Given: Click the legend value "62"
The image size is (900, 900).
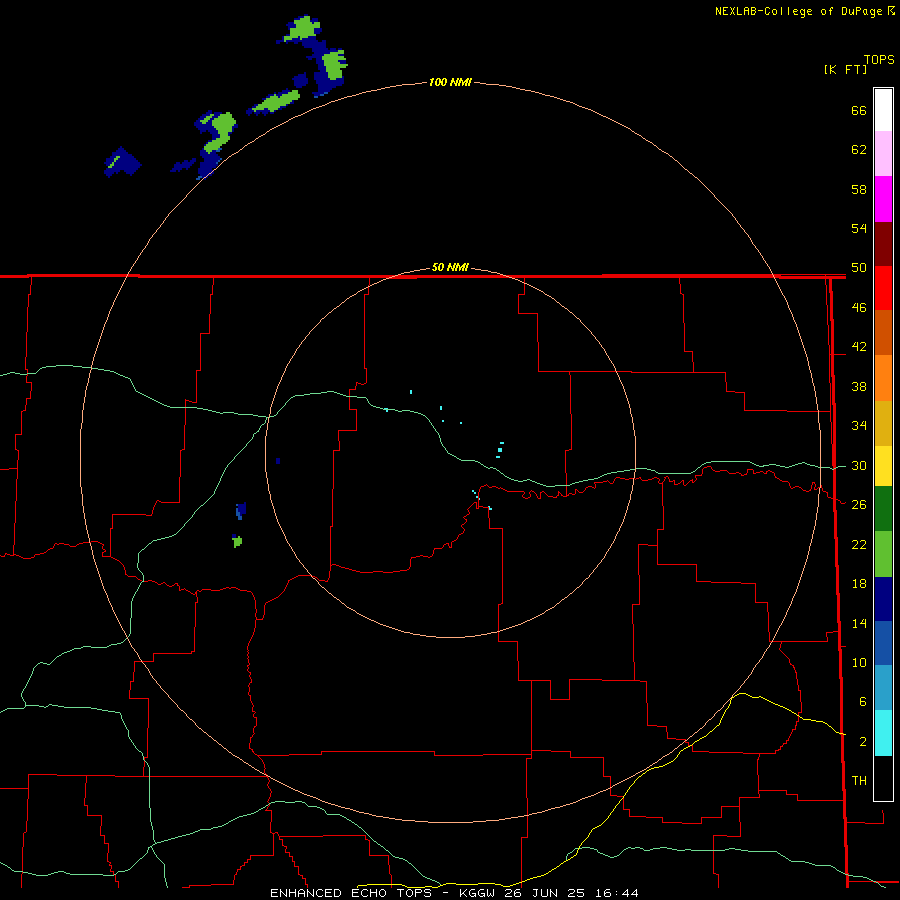Looking at the screenshot, I should (x=859, y=150).
